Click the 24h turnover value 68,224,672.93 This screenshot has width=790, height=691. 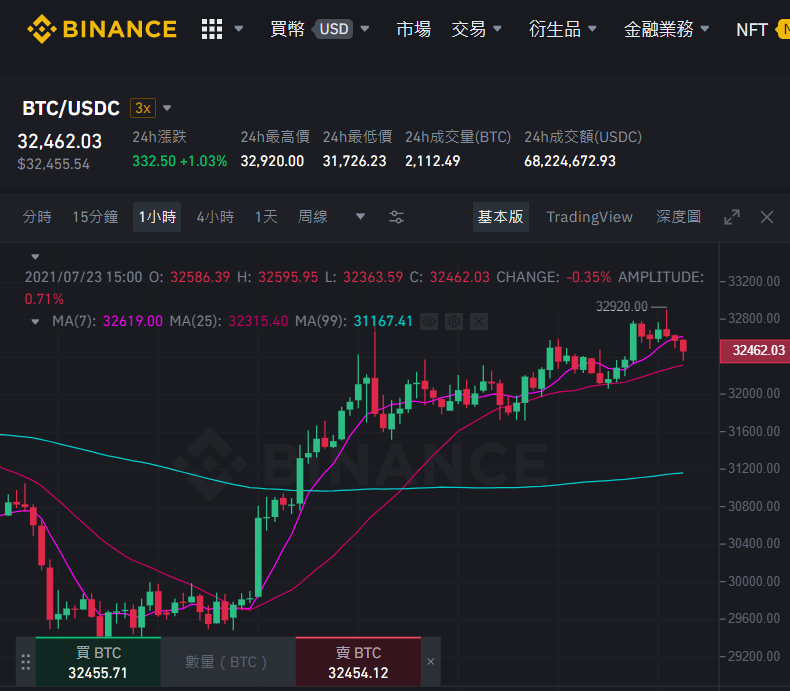[x=570, y=161]
